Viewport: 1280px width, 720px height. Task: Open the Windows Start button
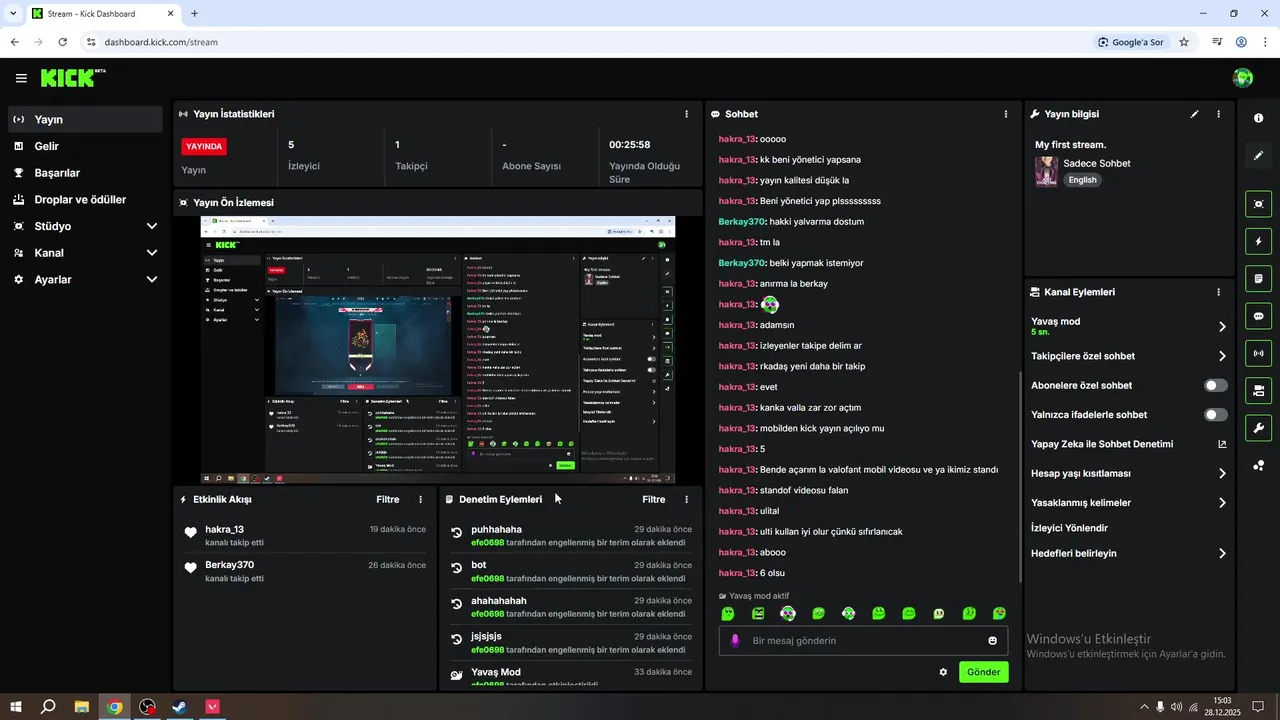click(16, 707)
